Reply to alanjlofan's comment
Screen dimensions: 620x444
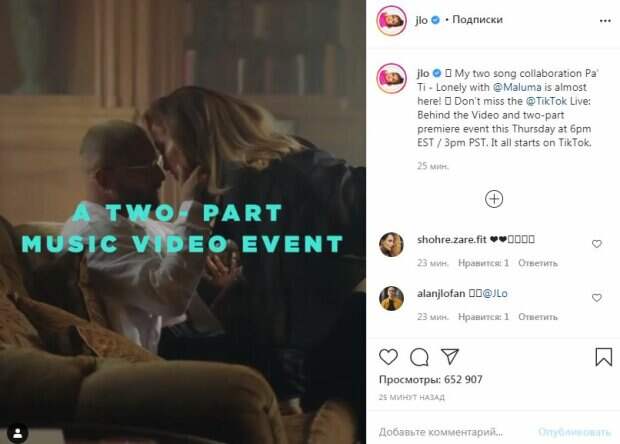pos(538,317)
